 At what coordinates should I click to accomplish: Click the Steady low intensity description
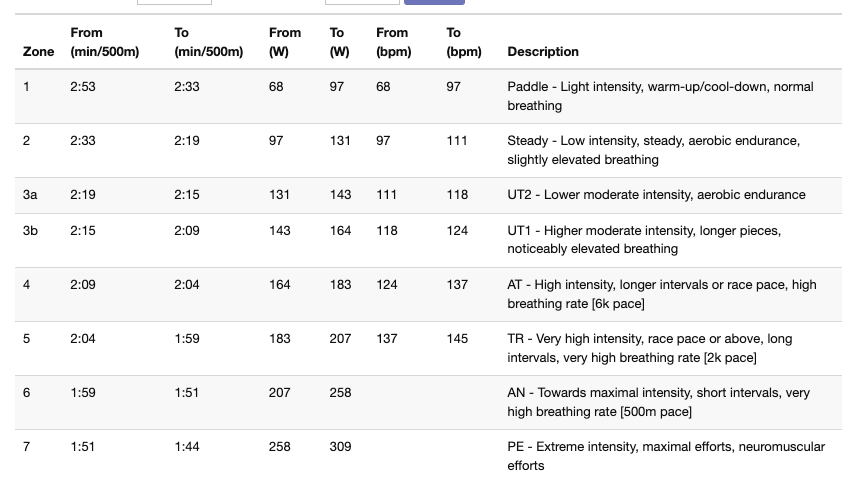pyautogui.click(x=654, y=150)
